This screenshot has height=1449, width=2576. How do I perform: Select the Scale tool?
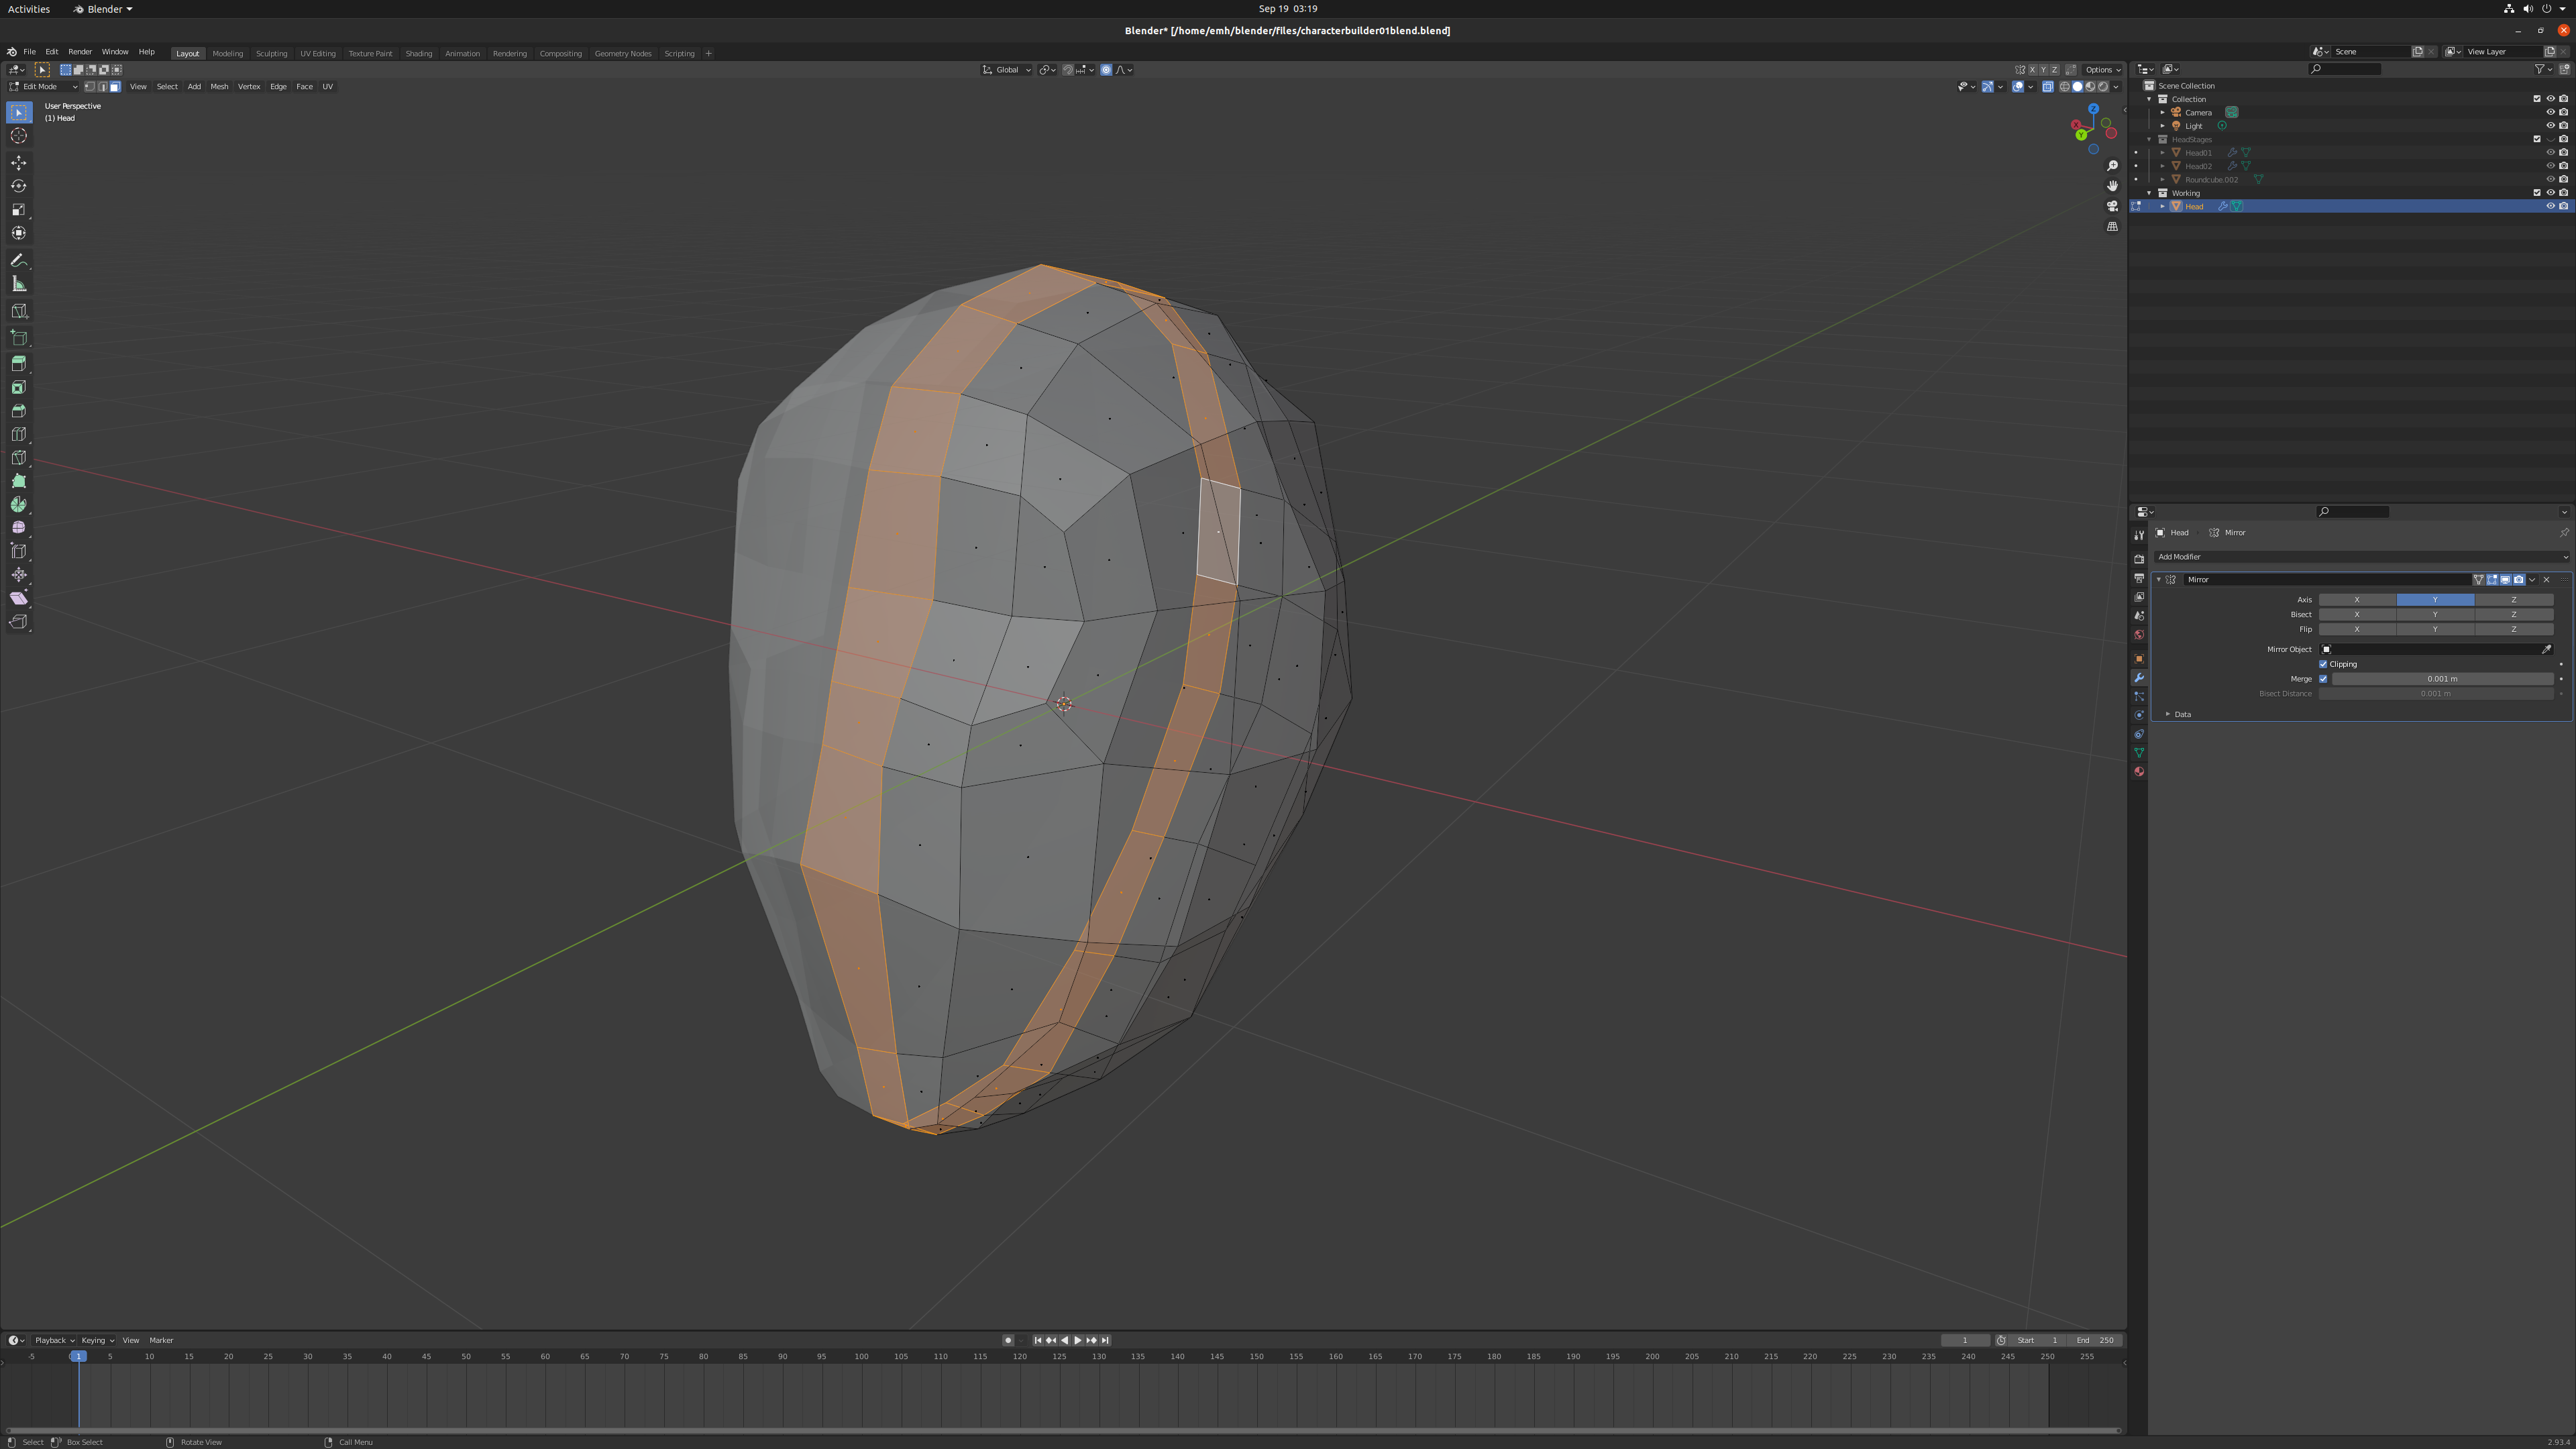(19, 210)
